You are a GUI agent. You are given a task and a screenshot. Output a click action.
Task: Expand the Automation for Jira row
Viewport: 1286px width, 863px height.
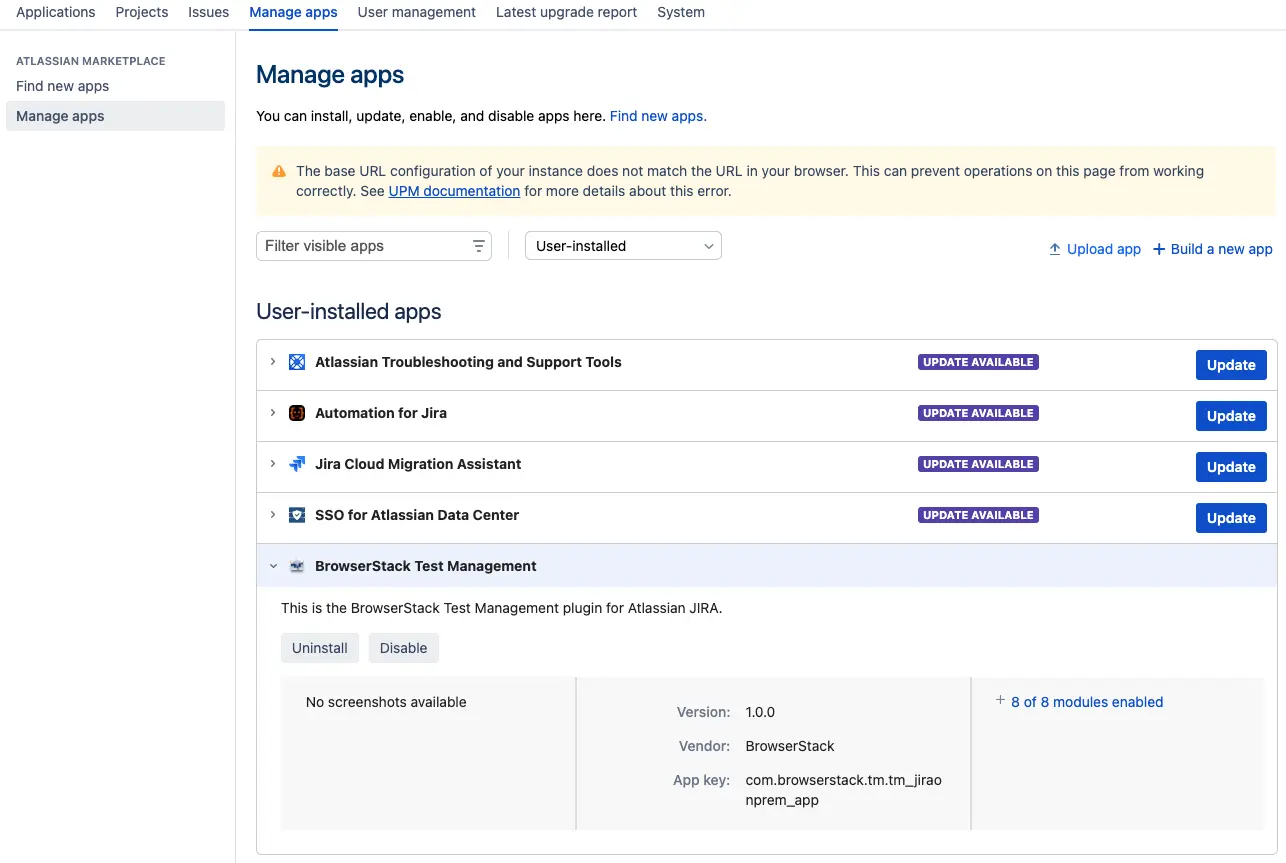pos(273,413)
